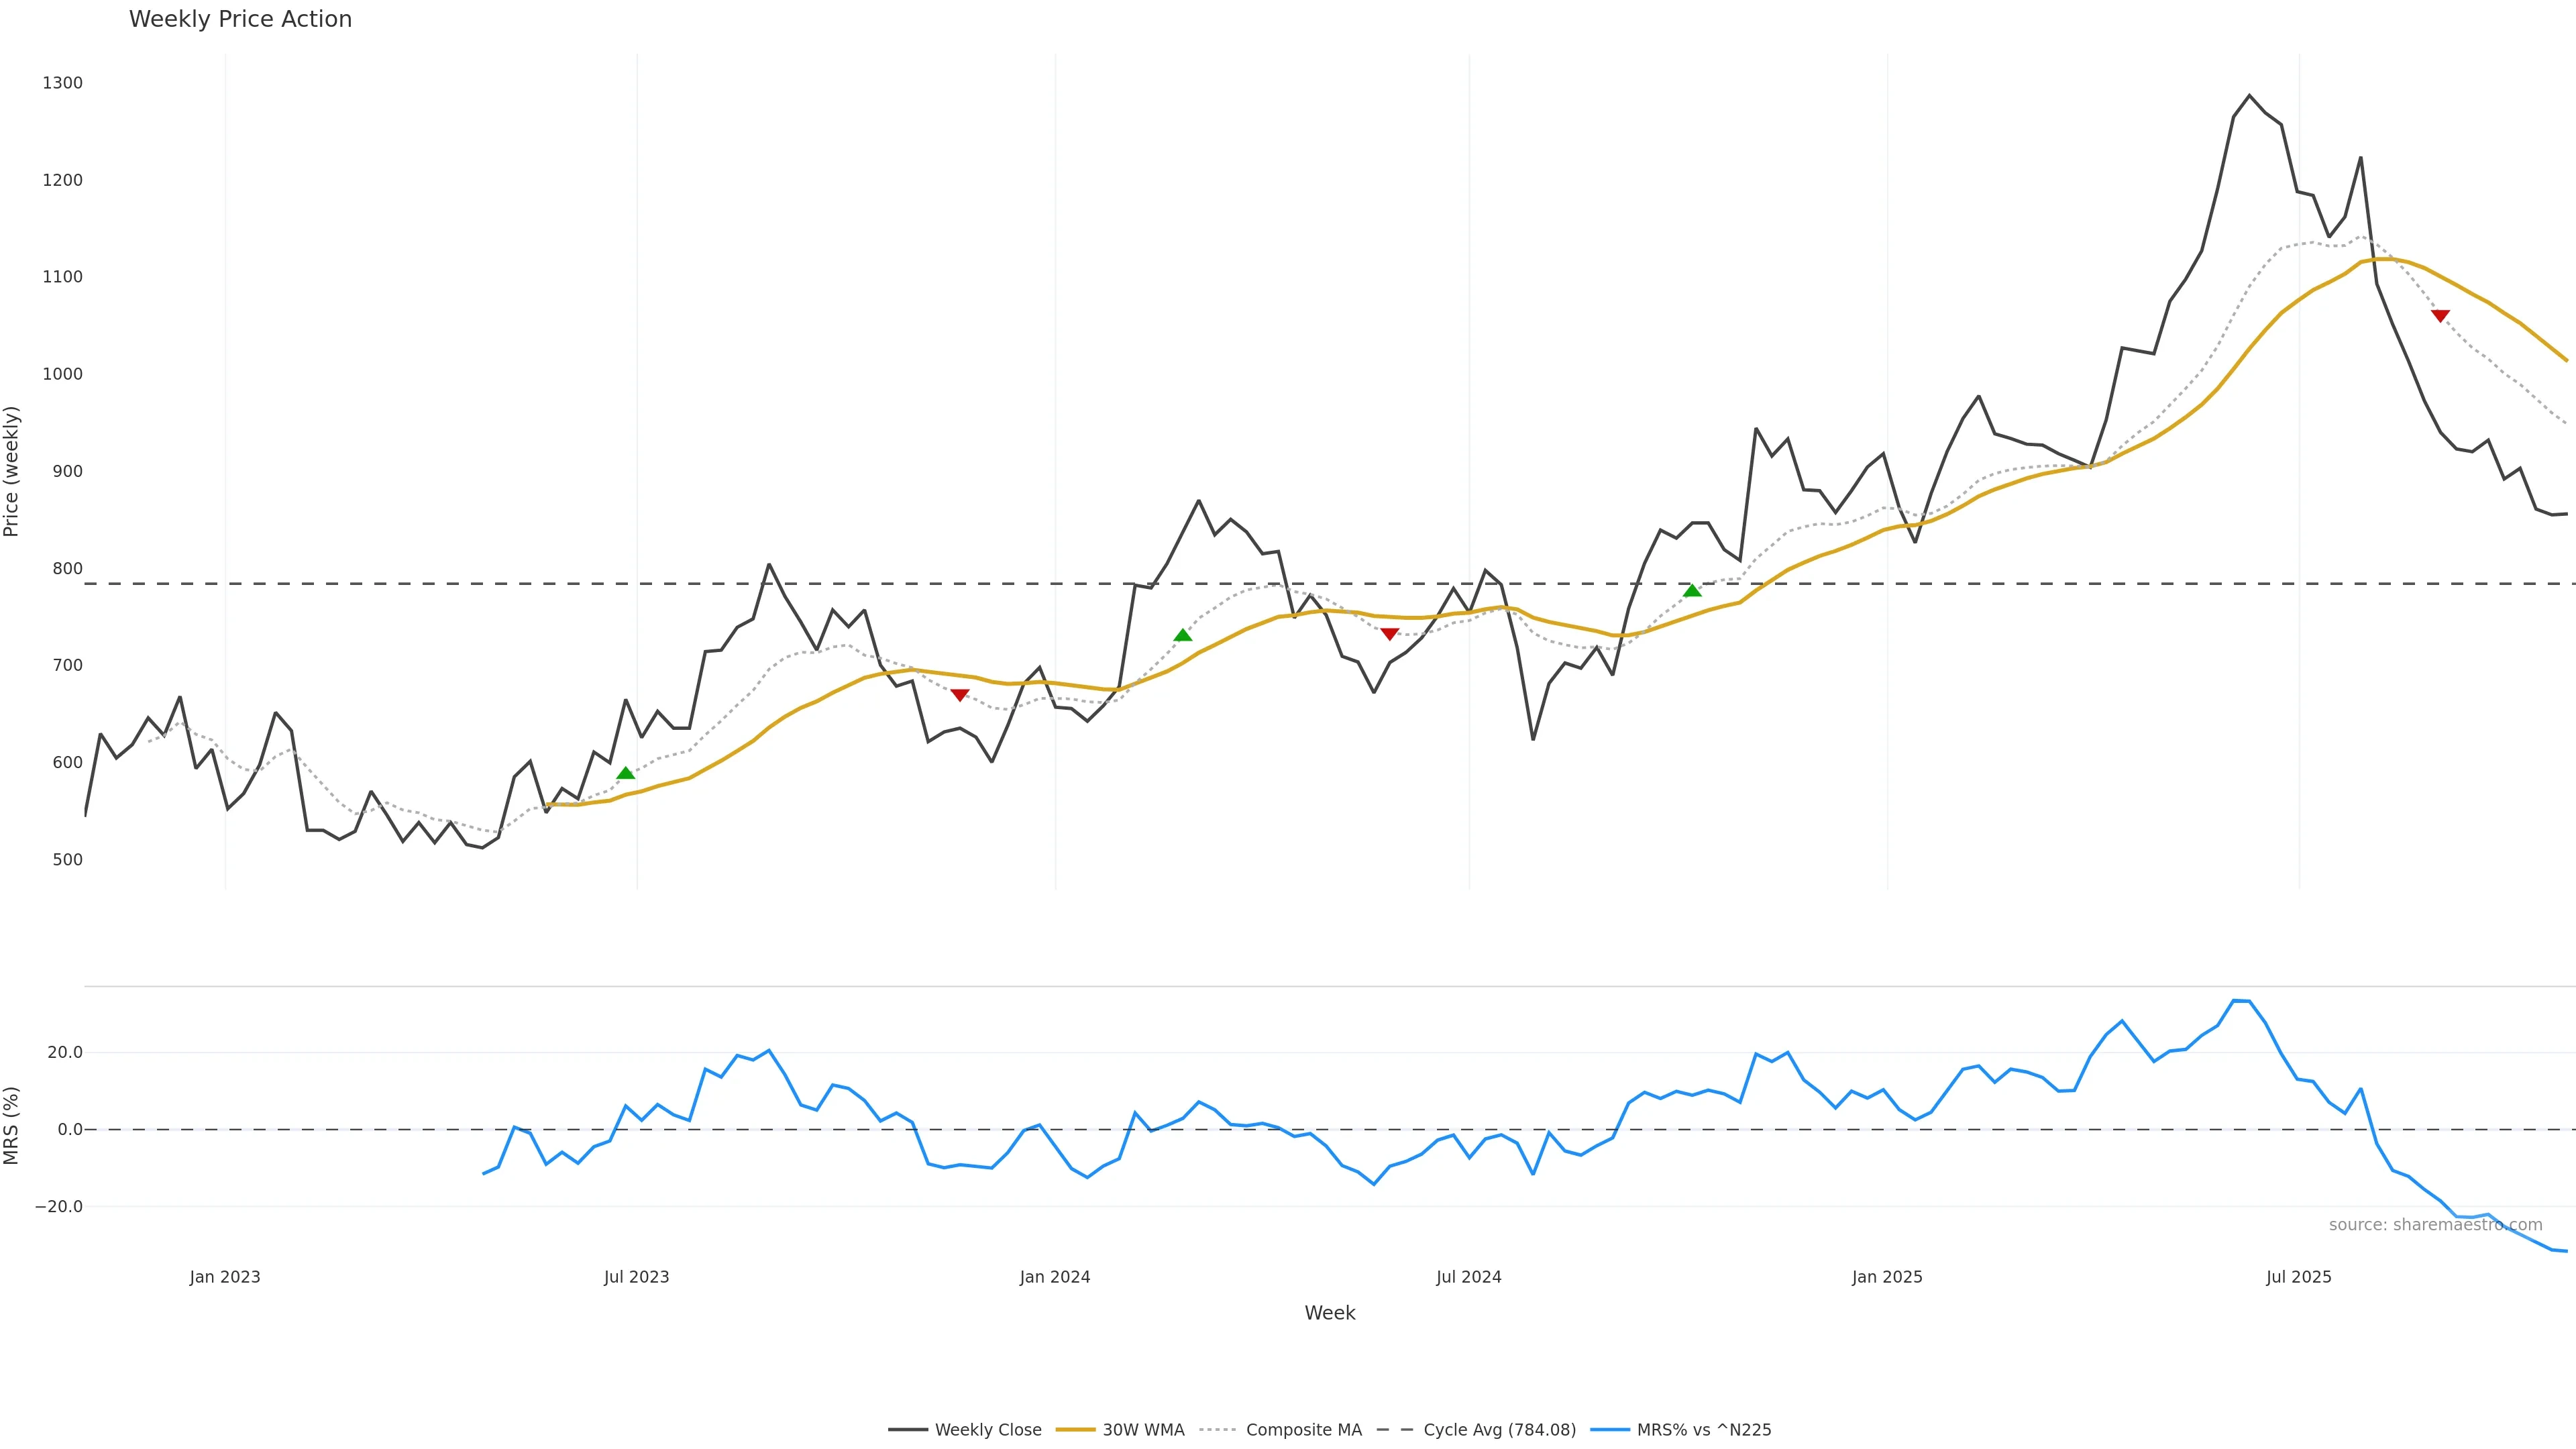2576x1449 pixels.
Task: Click the red down-triangle before Jul 2024
Action: pos(1389,634)
